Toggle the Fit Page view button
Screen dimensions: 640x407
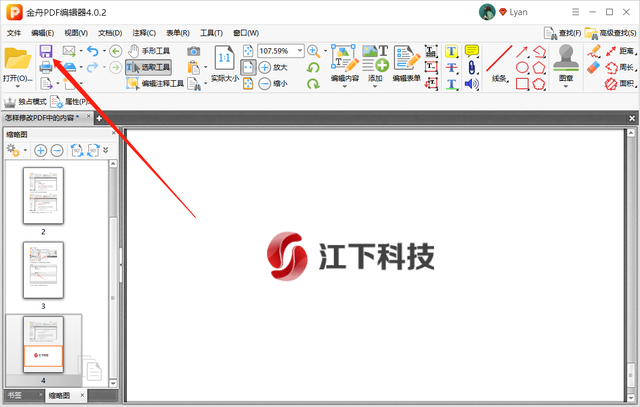point(248,67)
